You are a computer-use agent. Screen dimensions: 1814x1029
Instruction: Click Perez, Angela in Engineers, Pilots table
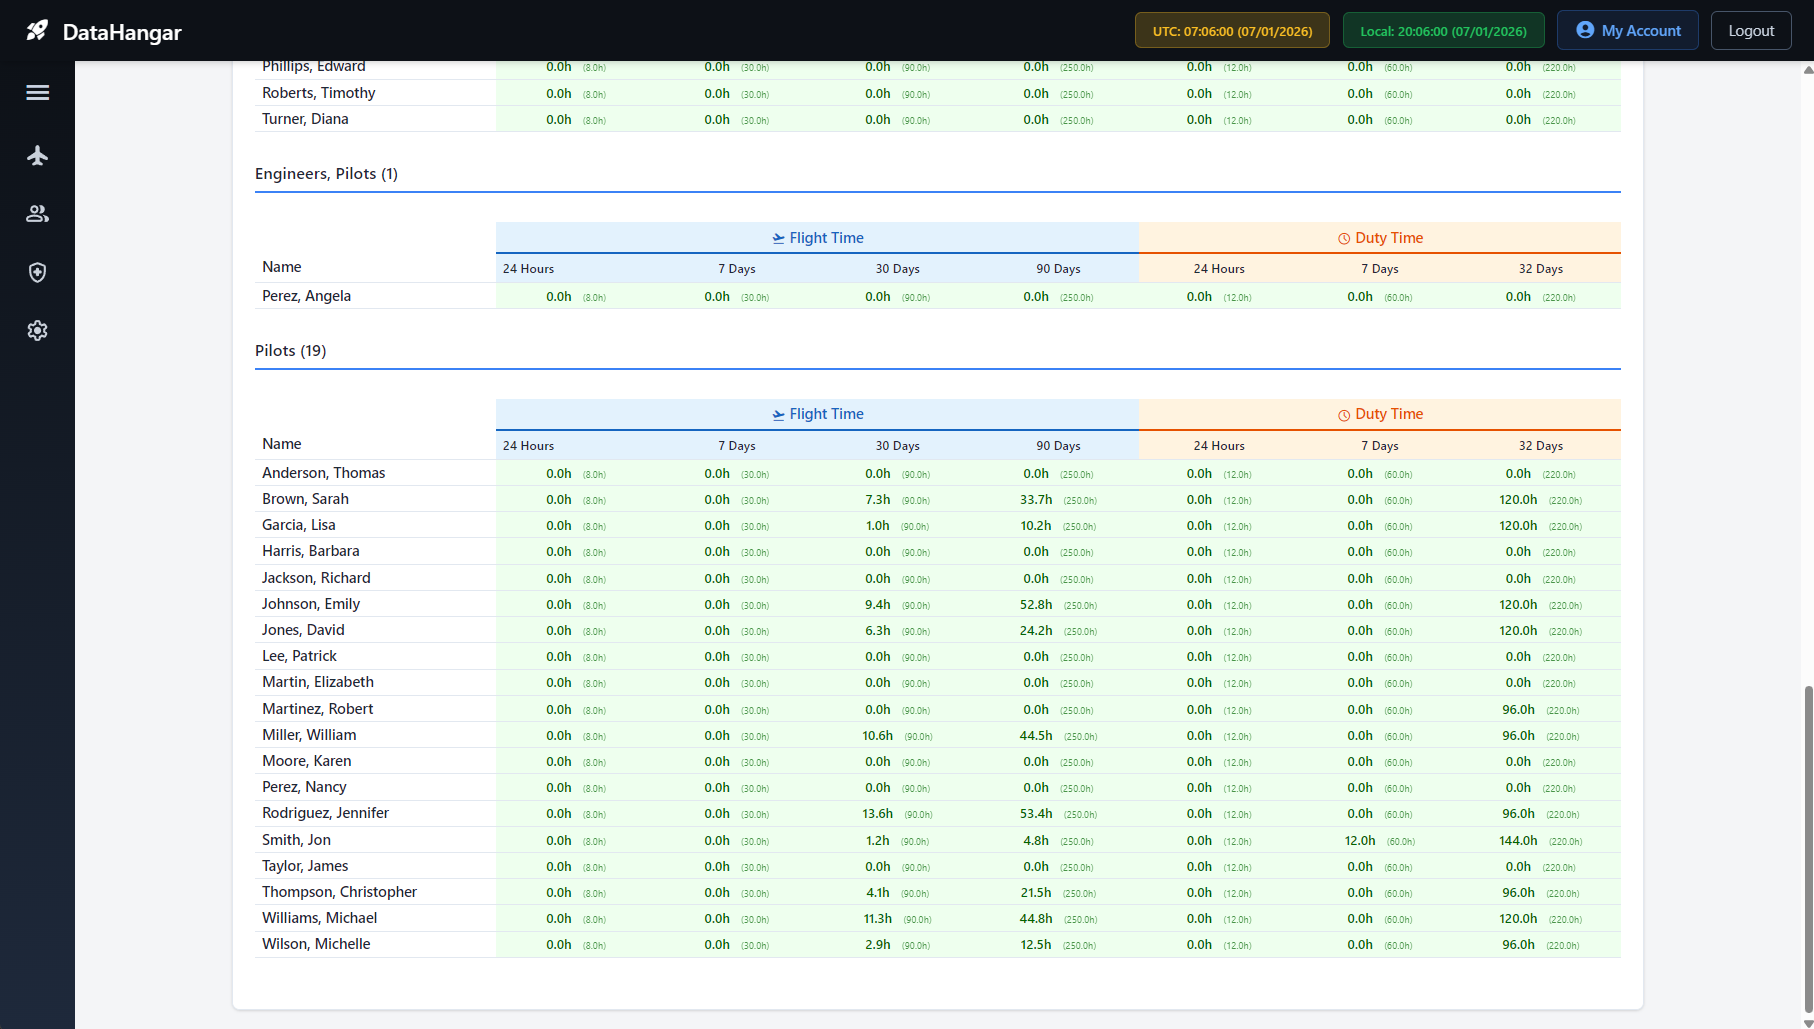(306, 296)
